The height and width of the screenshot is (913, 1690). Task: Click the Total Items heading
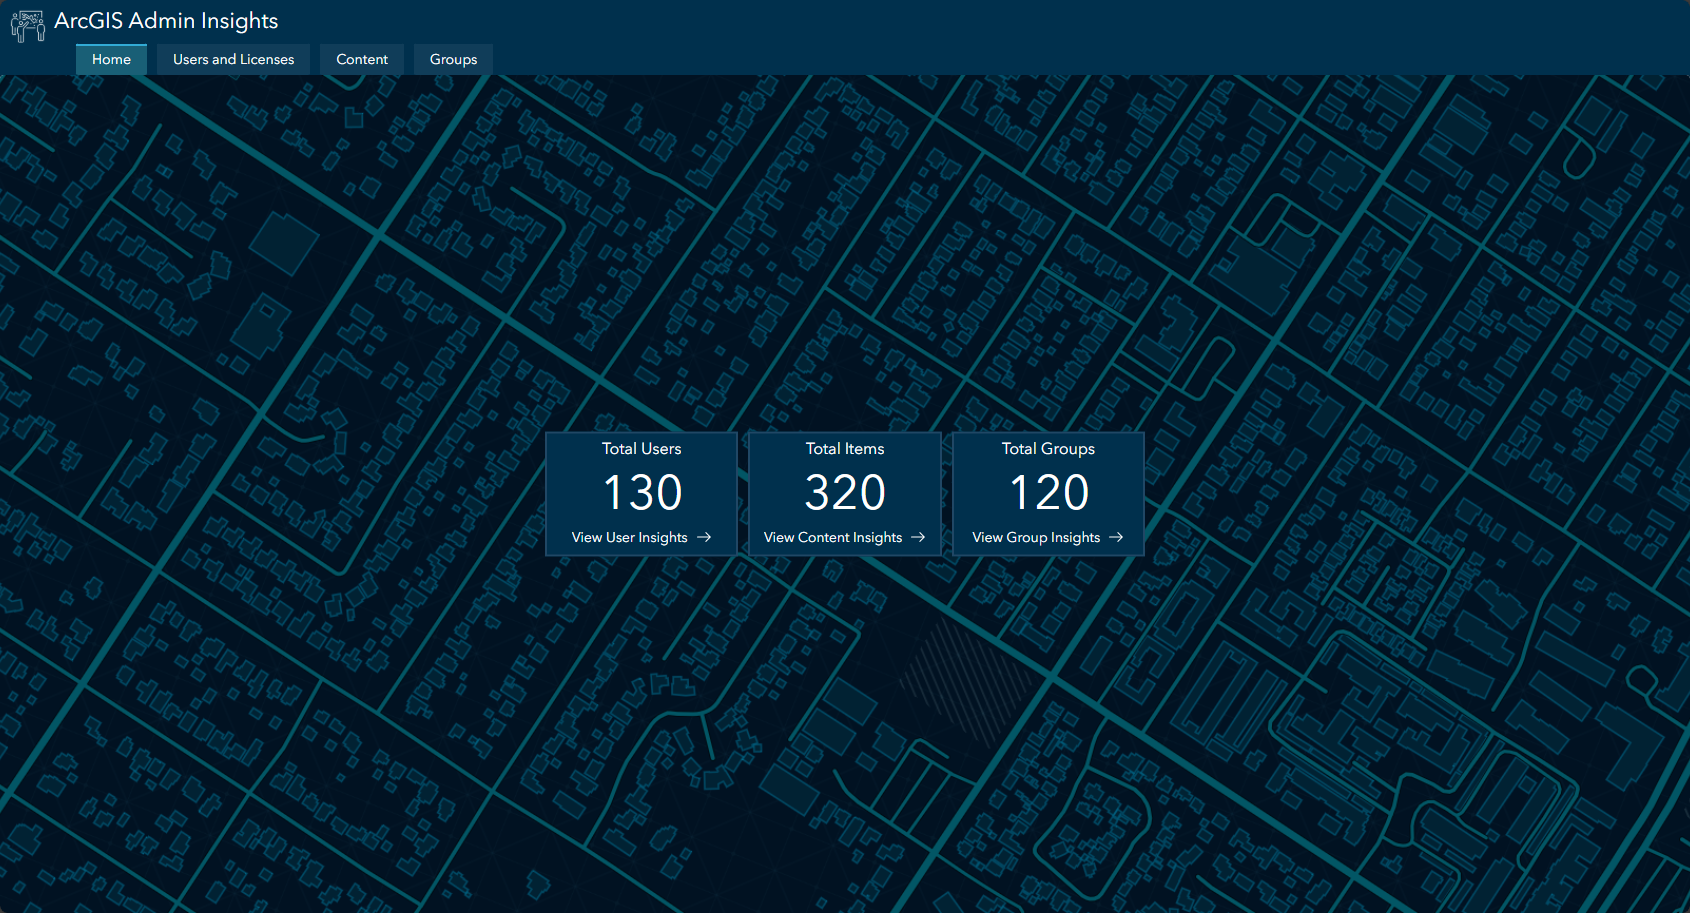(845, 449)
